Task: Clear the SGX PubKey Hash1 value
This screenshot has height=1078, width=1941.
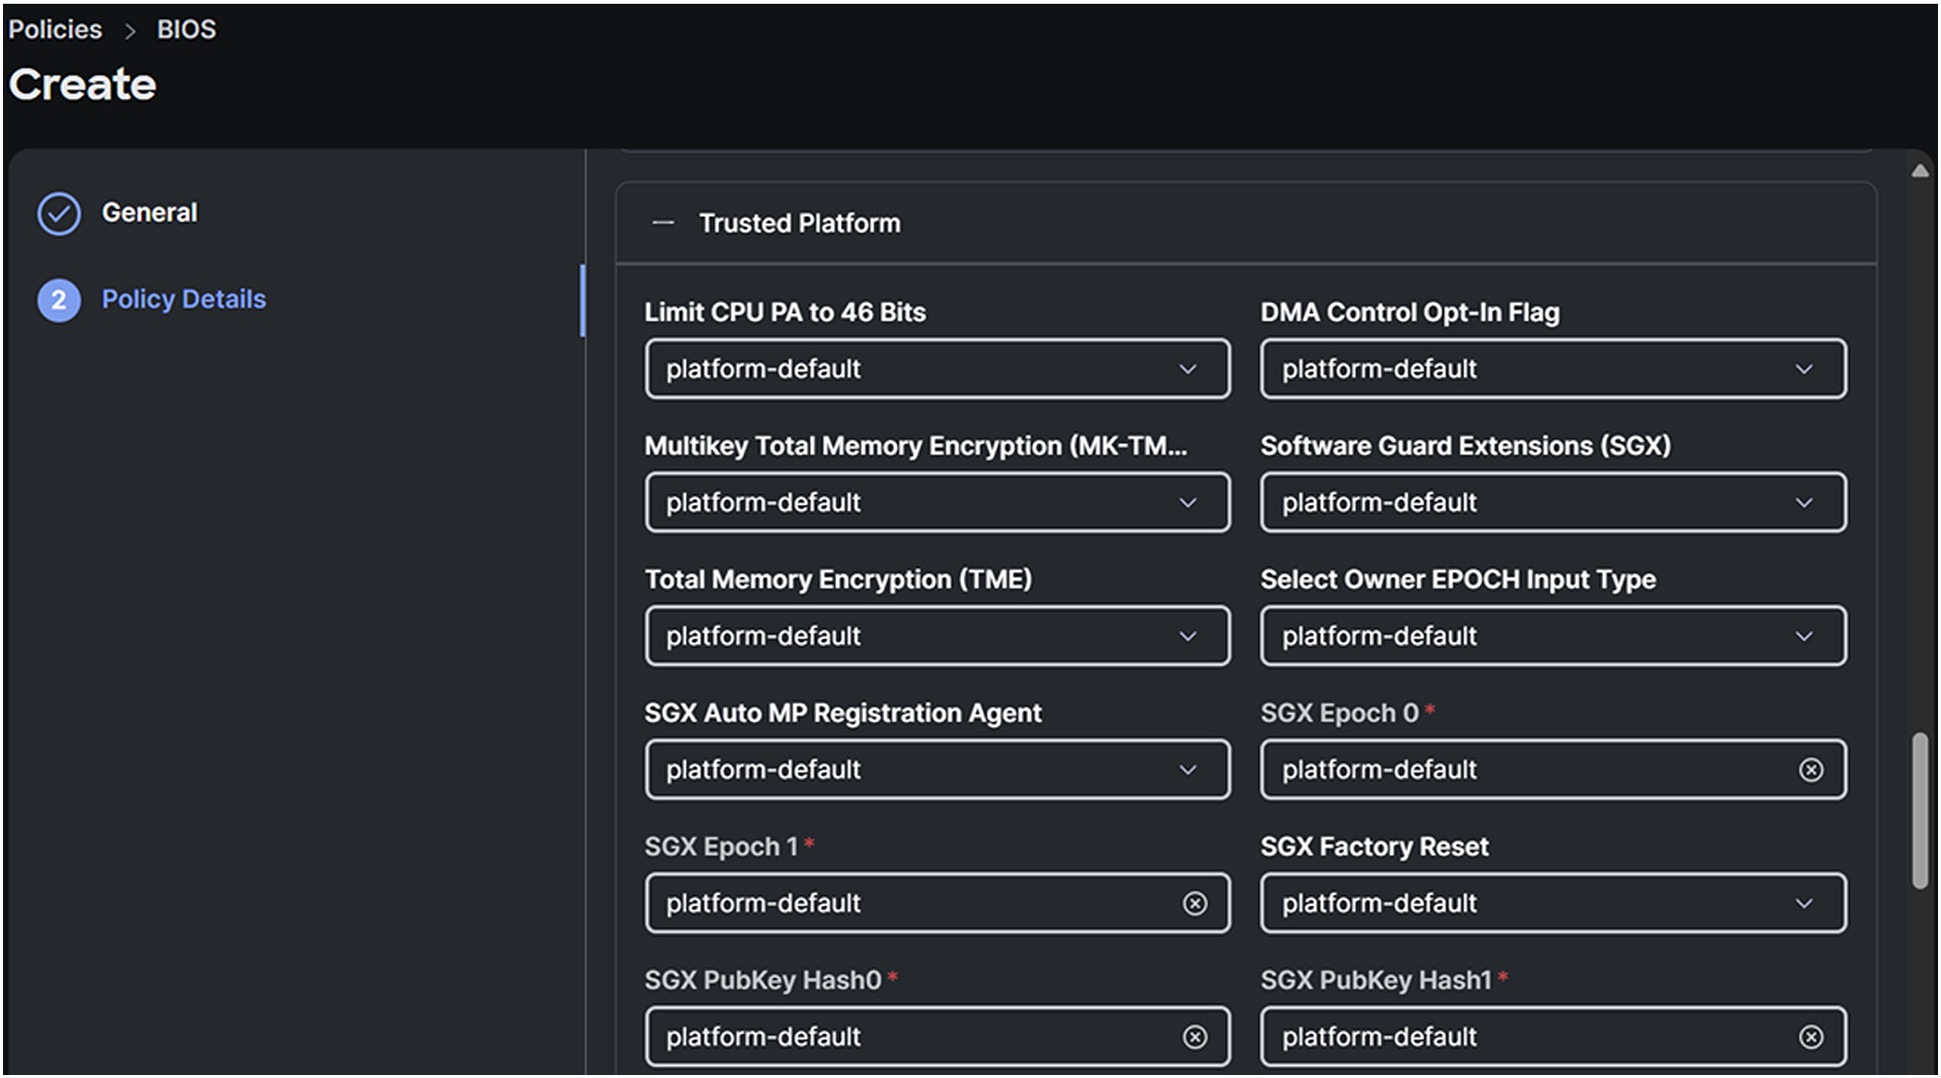Action: 1811,1037
